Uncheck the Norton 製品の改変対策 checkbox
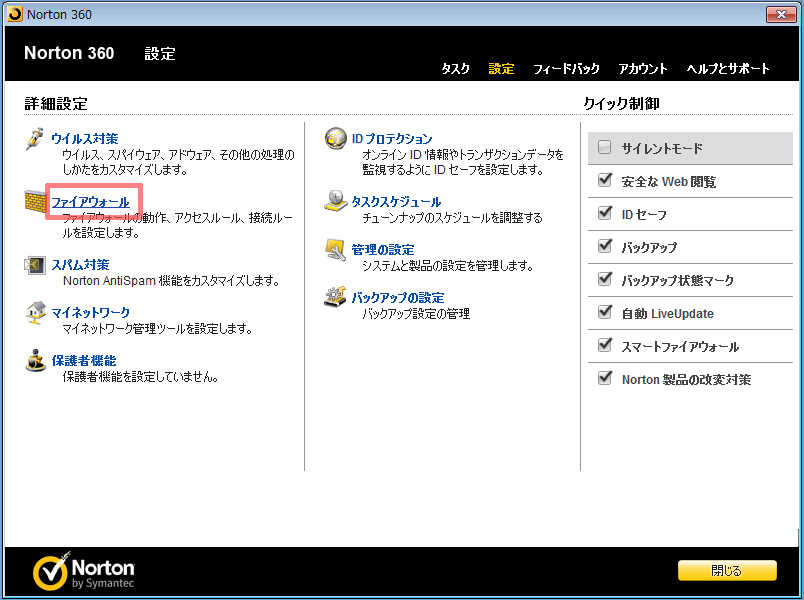Image resolution: width=804 pixels, height=600 pixels. click(x=605, y=378)
